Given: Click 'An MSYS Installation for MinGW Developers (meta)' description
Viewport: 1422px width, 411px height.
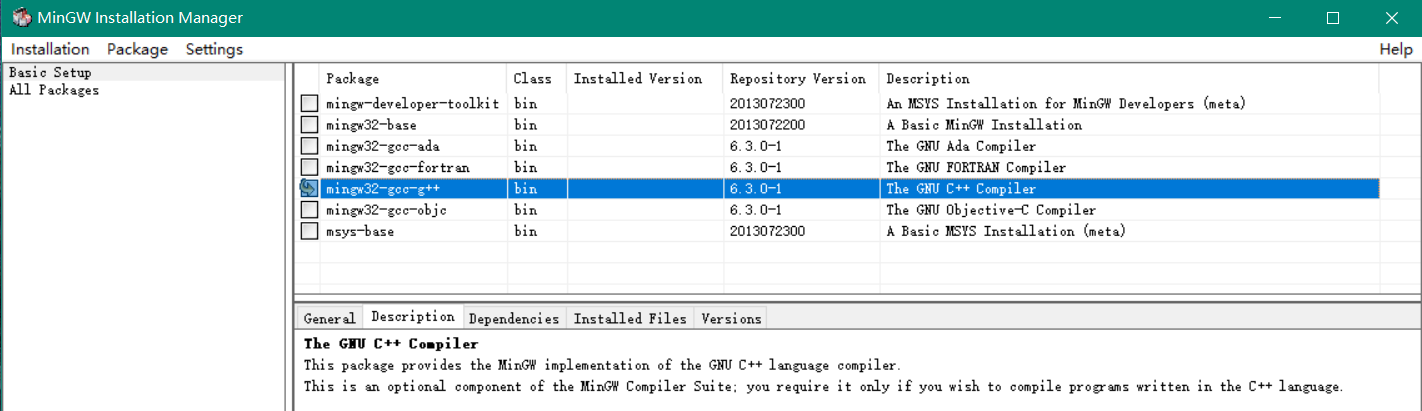Looking at the screenshot, I should click(x=1066, y=104).
